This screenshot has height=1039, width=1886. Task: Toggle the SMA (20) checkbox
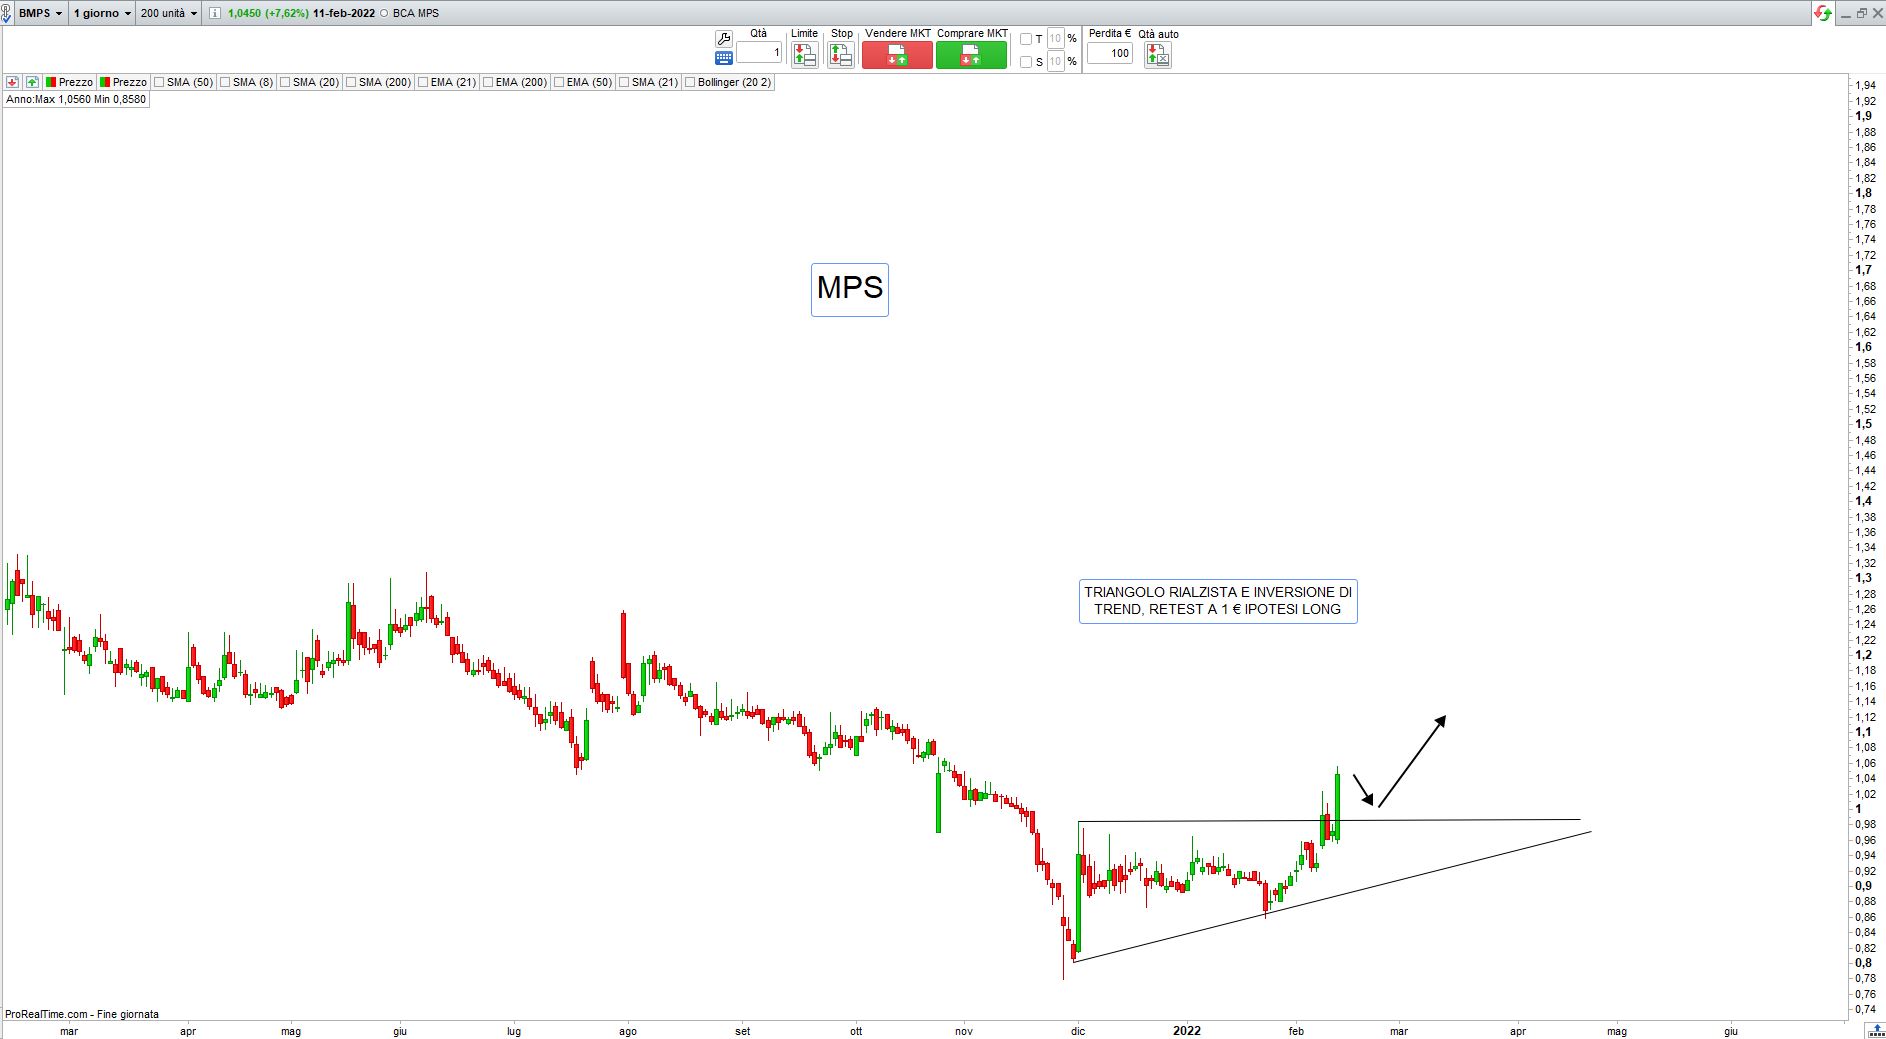pos(285,82)
